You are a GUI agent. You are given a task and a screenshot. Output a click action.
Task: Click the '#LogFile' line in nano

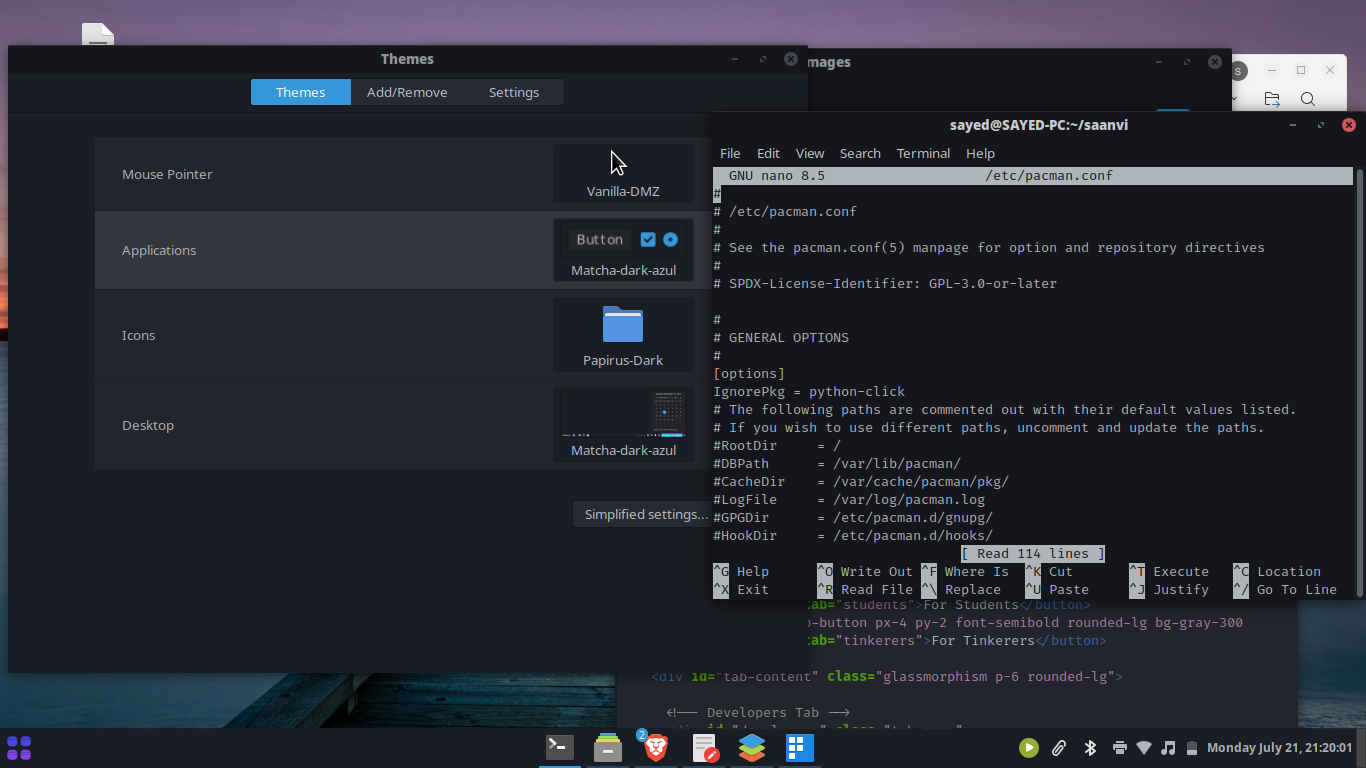[849, 499]
